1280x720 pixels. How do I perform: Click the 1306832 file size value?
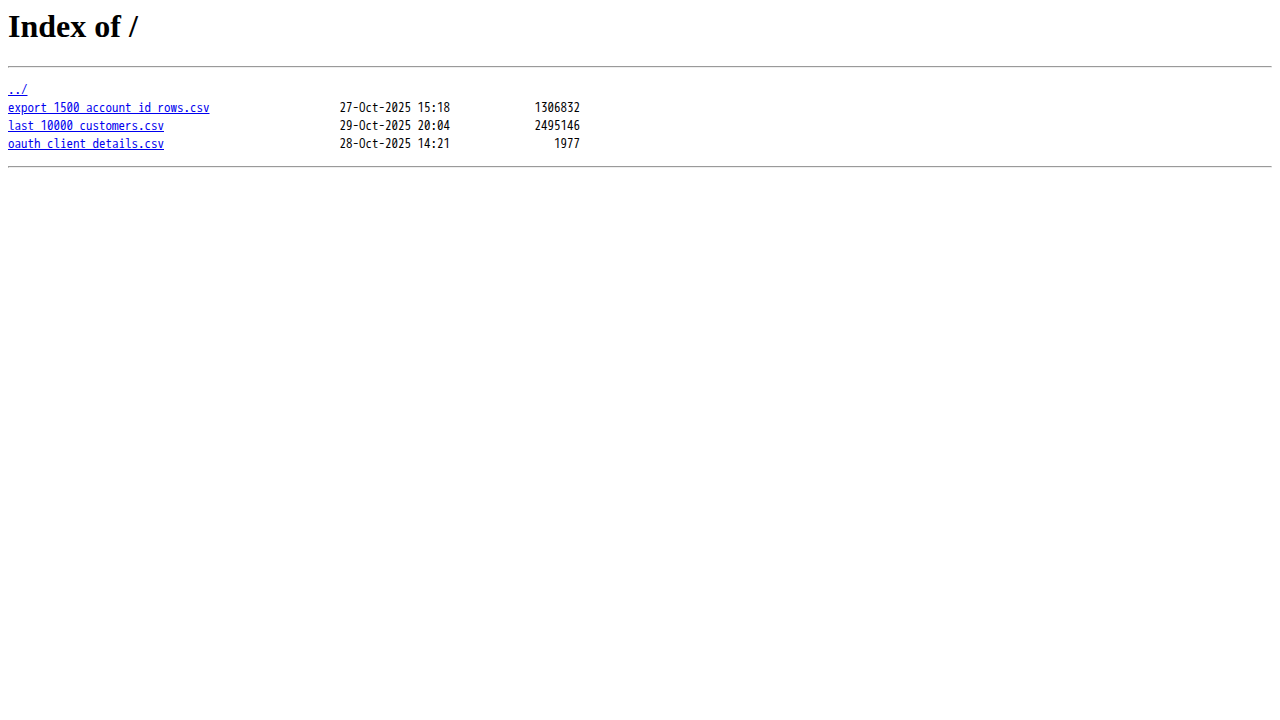coord(557,108)
